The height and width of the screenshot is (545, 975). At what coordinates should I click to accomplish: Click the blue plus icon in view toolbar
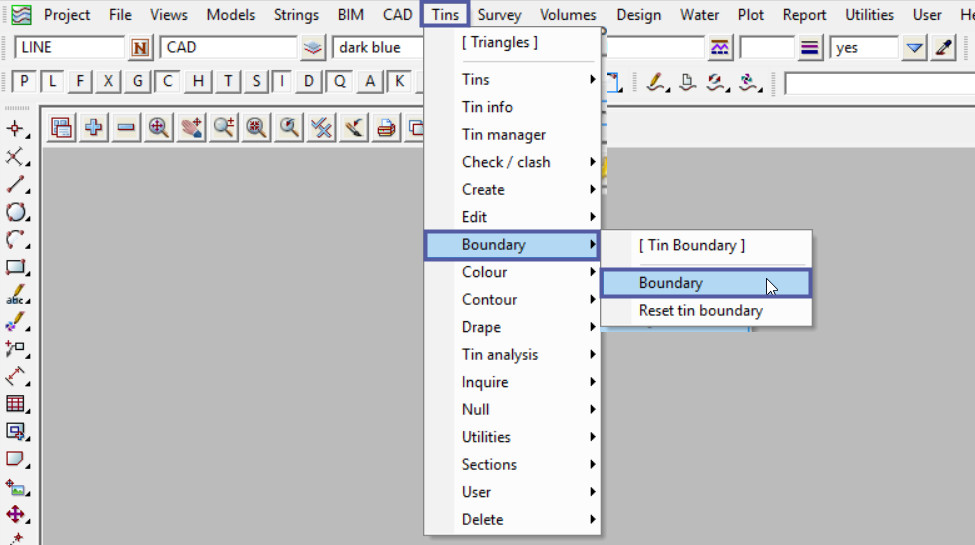pyautogui.click(x=94, y=127)
